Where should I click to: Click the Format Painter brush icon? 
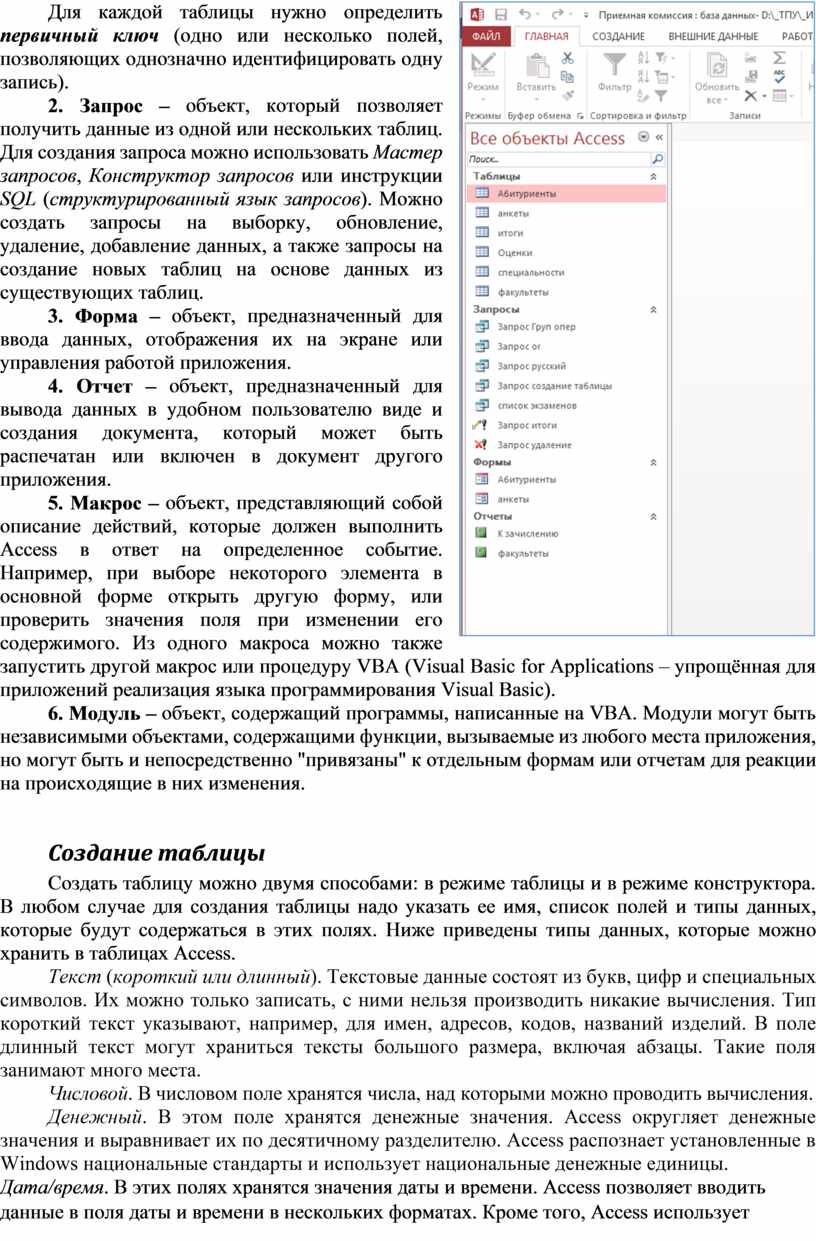567,96
